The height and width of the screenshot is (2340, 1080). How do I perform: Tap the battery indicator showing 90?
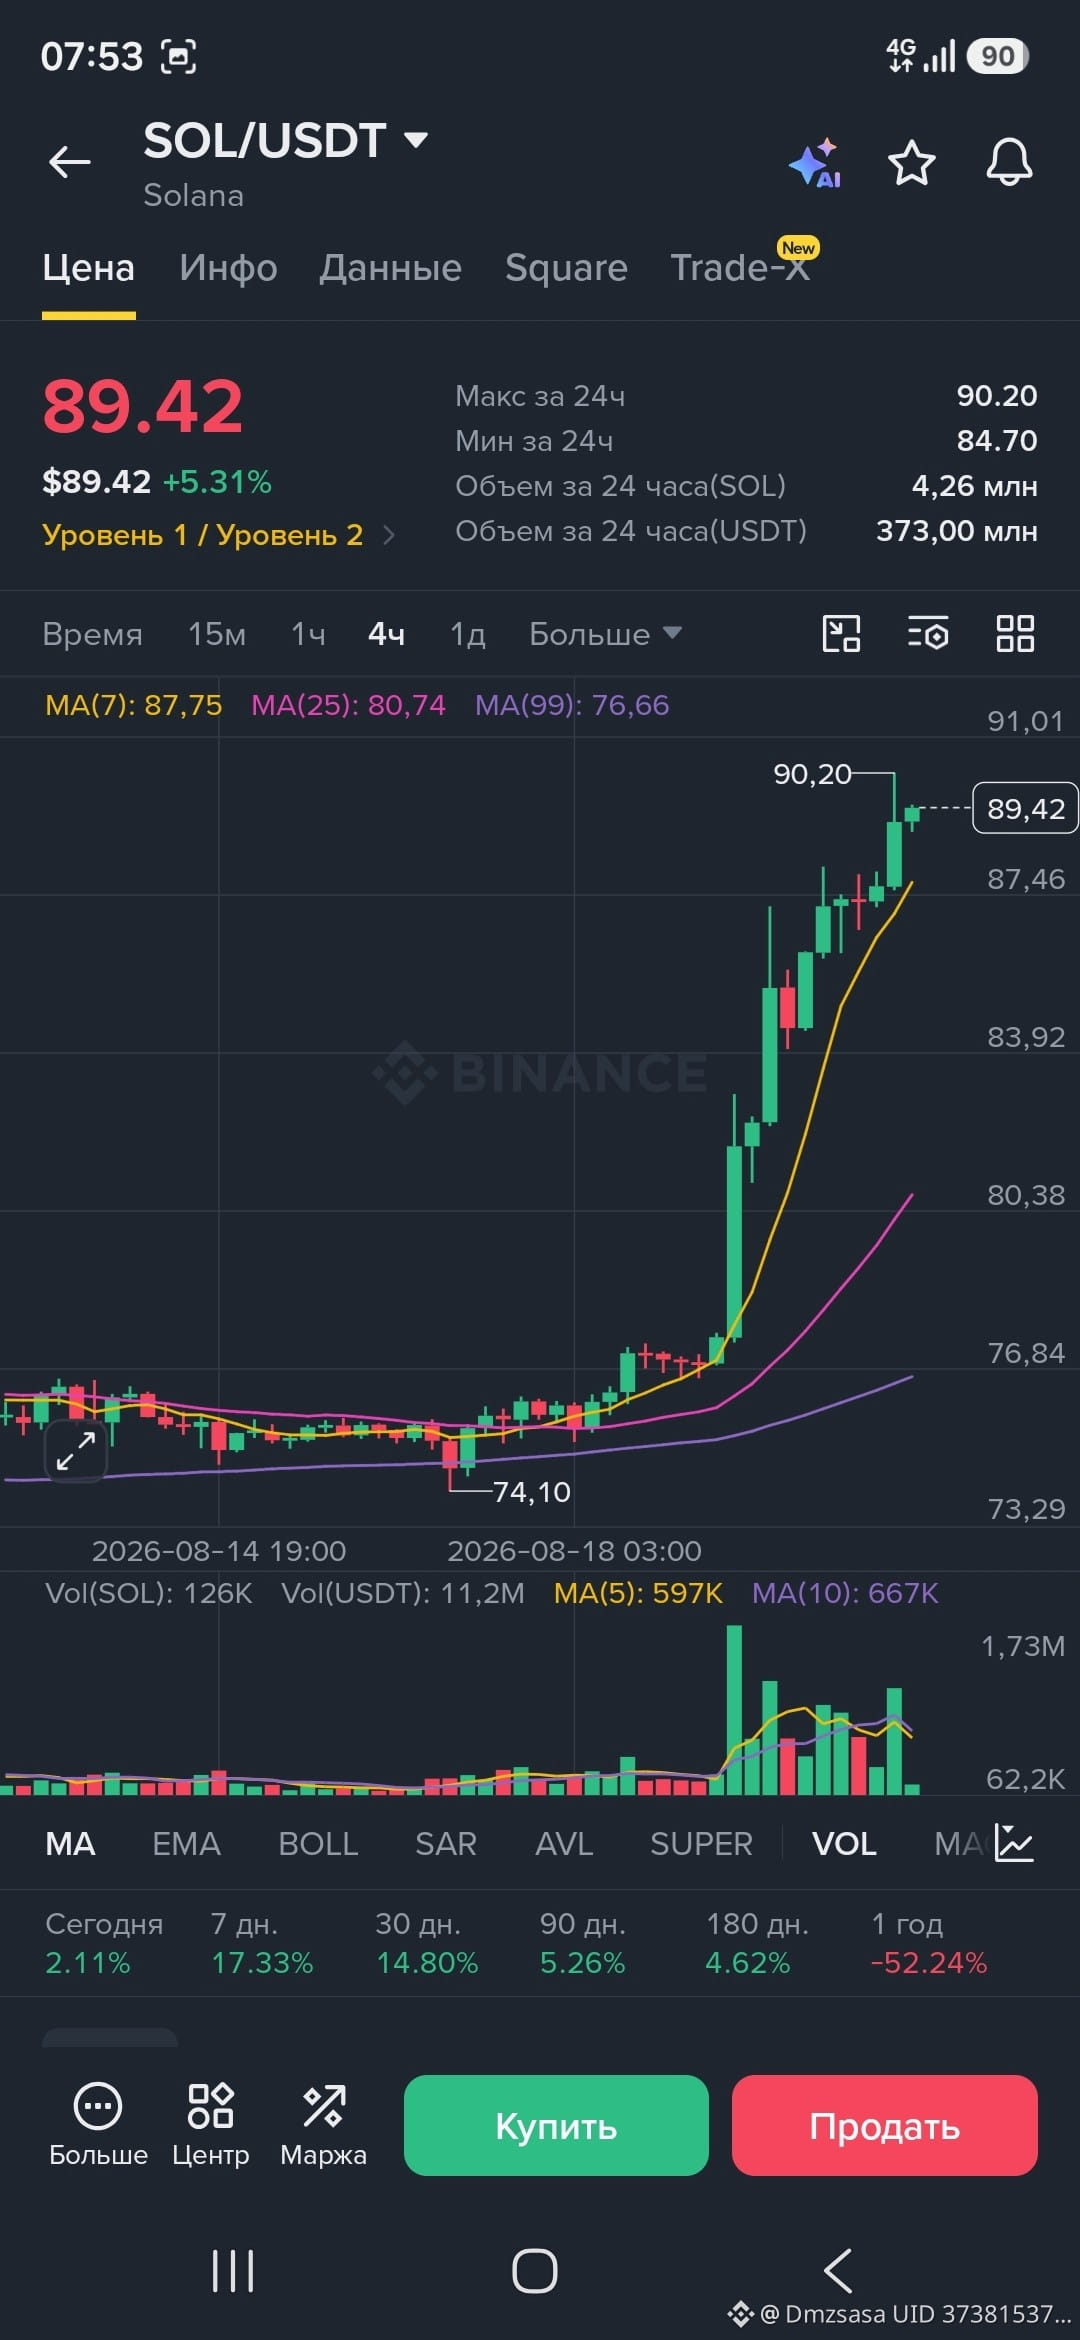[997, 56]
